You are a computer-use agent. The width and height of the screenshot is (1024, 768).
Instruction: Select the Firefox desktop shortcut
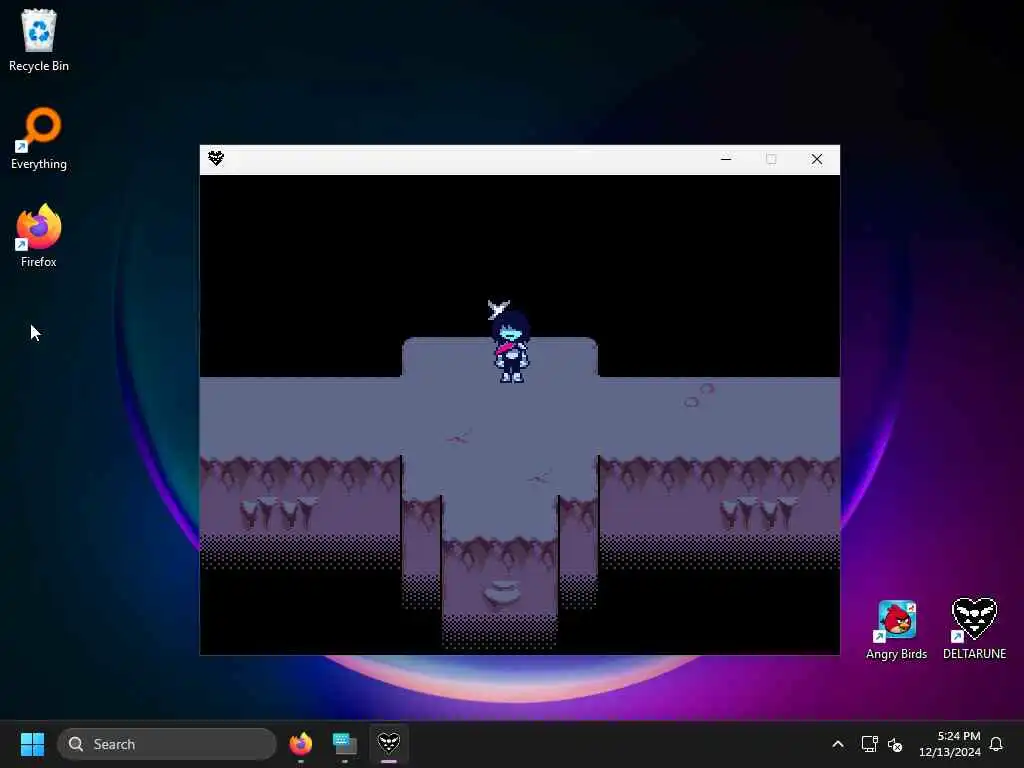point(39,236)
